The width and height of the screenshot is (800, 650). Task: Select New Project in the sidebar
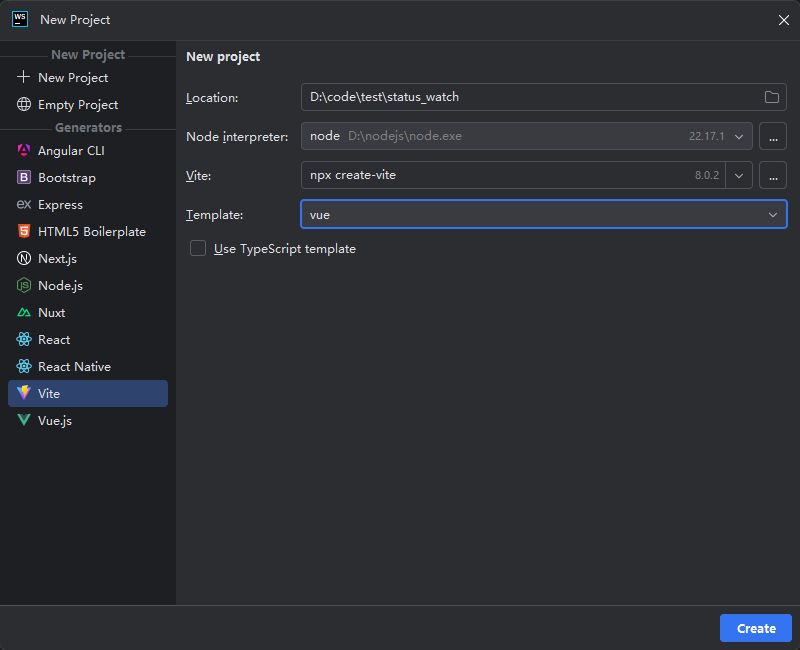point(88,78)
